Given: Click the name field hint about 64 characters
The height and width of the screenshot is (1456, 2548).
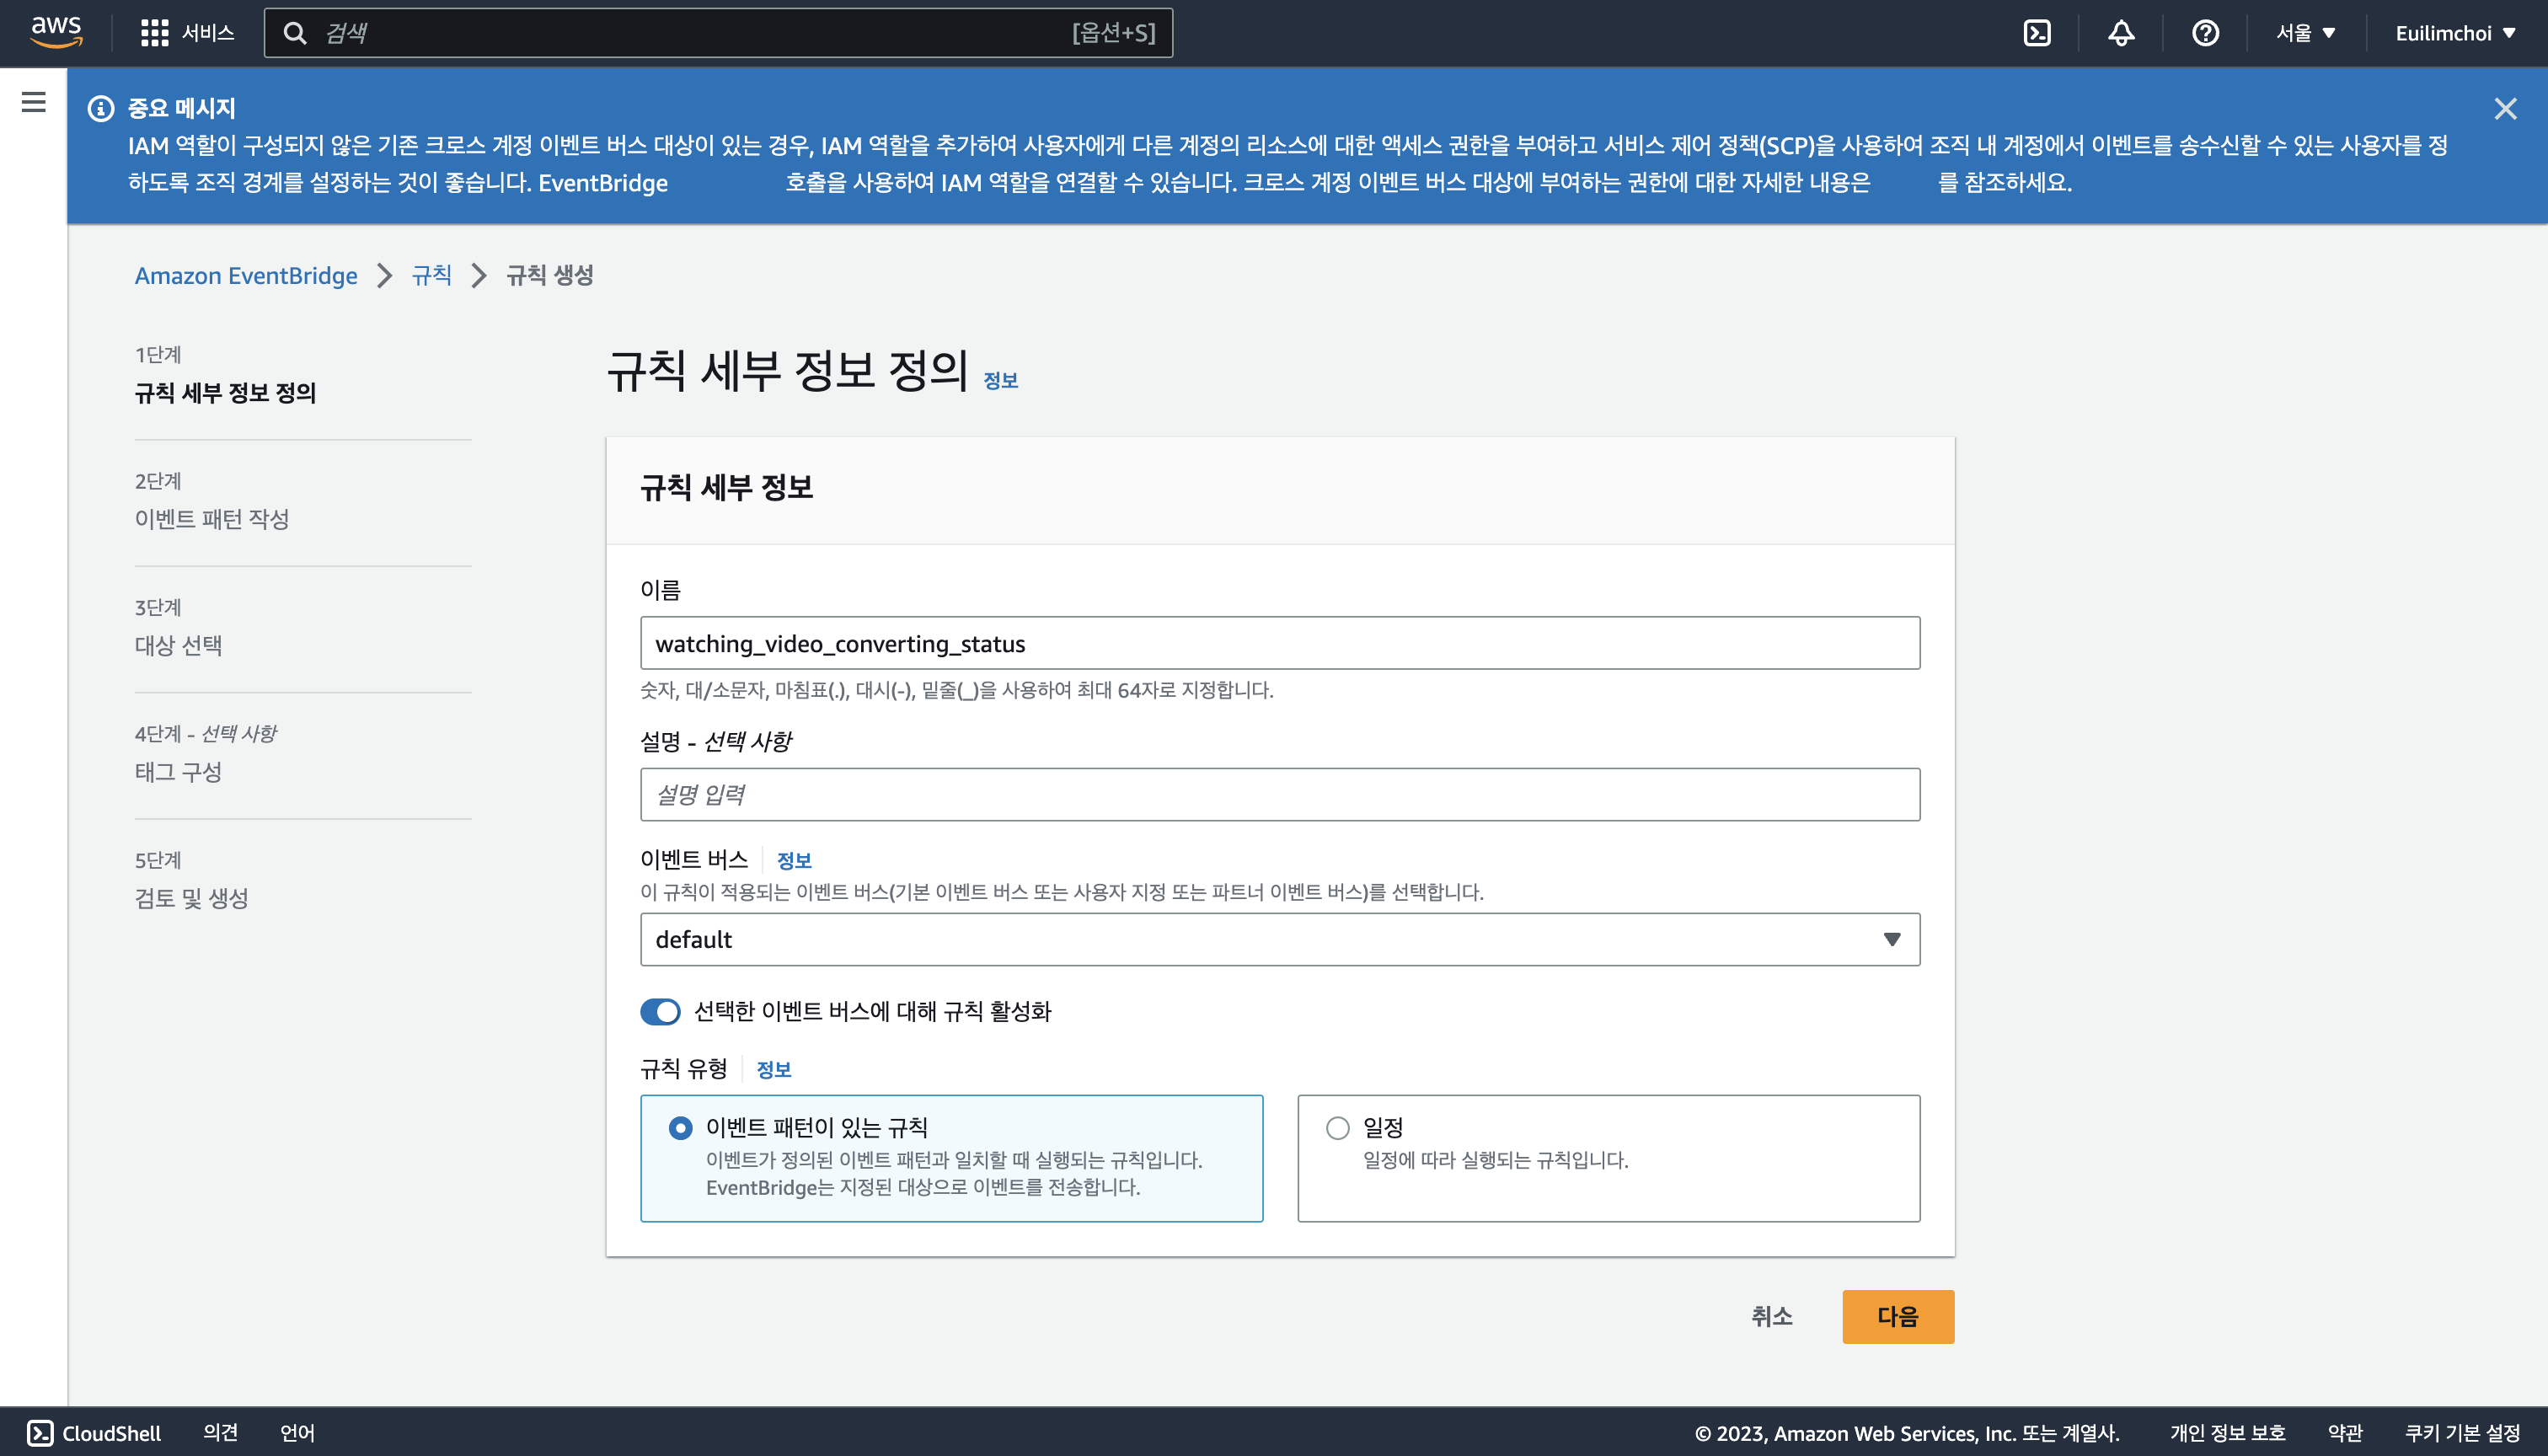Looking at the screenshot, I should [956, 689].
